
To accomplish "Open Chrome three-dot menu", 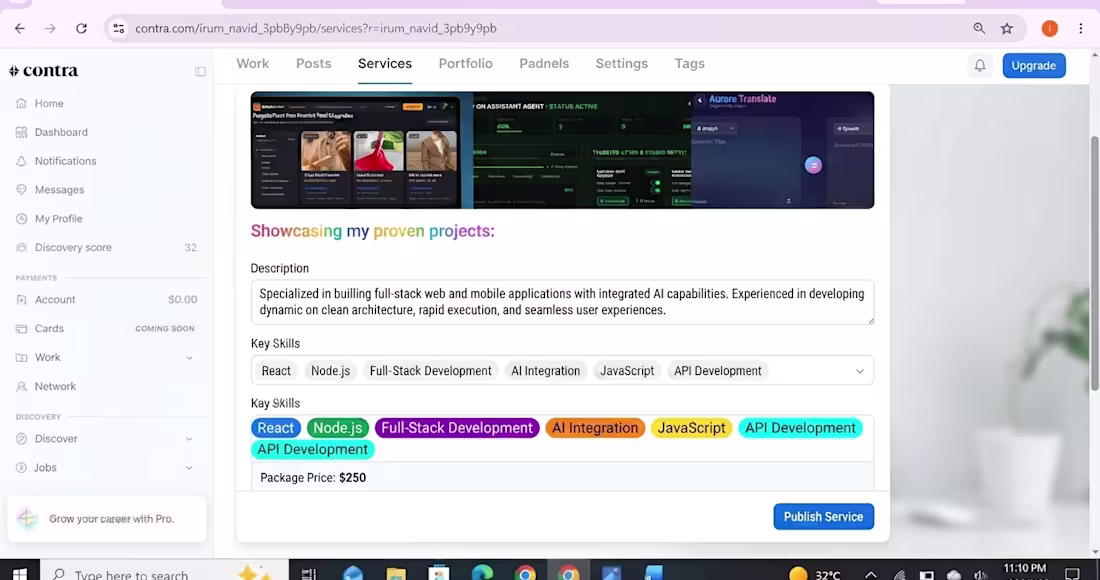I will pos(1080,29).
